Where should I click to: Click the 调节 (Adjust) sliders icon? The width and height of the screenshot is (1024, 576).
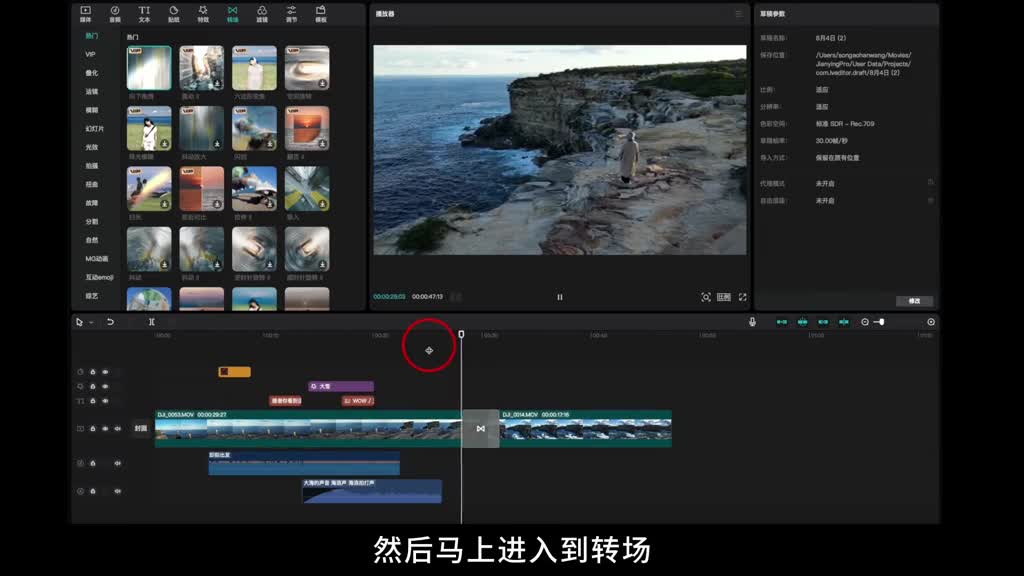point(291,13)
